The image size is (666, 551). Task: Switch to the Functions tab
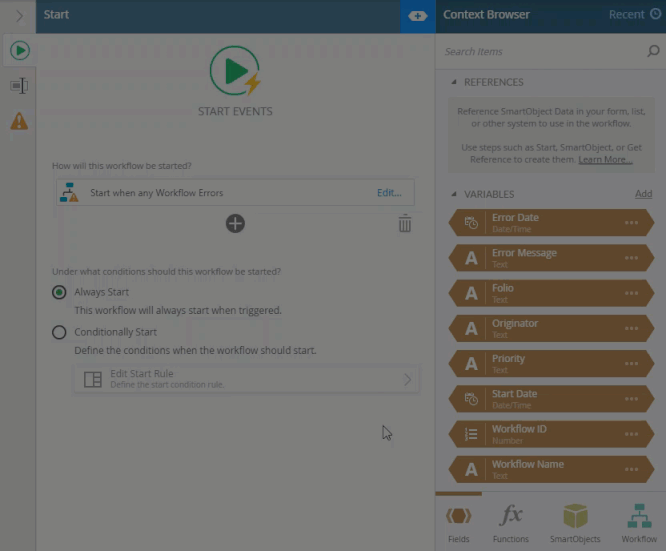[511, 523]
